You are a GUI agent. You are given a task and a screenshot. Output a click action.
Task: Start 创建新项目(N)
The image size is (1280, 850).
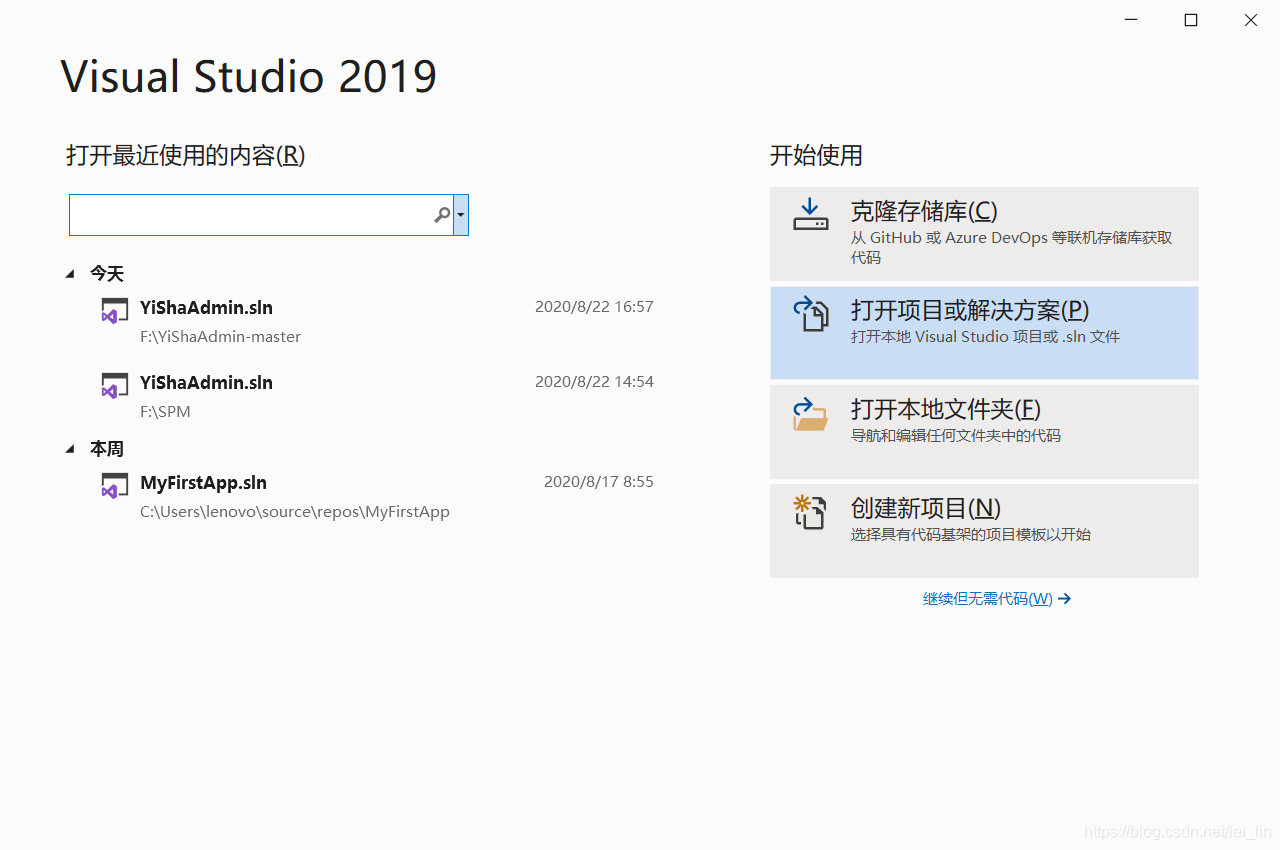tap(984, 531)
